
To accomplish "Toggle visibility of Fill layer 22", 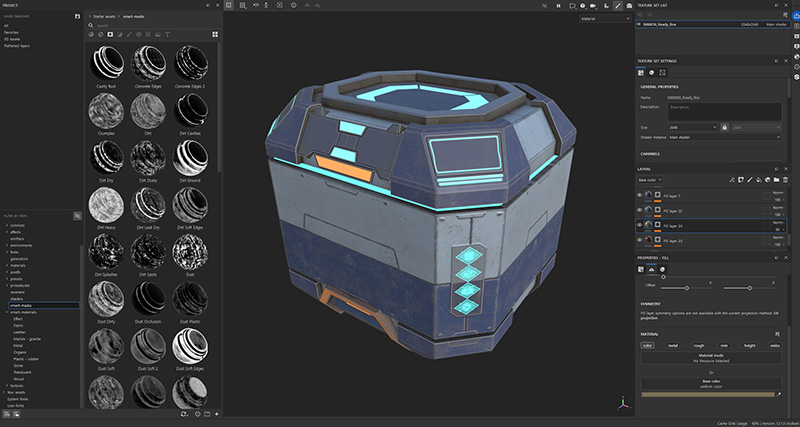I will click(639, 210).
